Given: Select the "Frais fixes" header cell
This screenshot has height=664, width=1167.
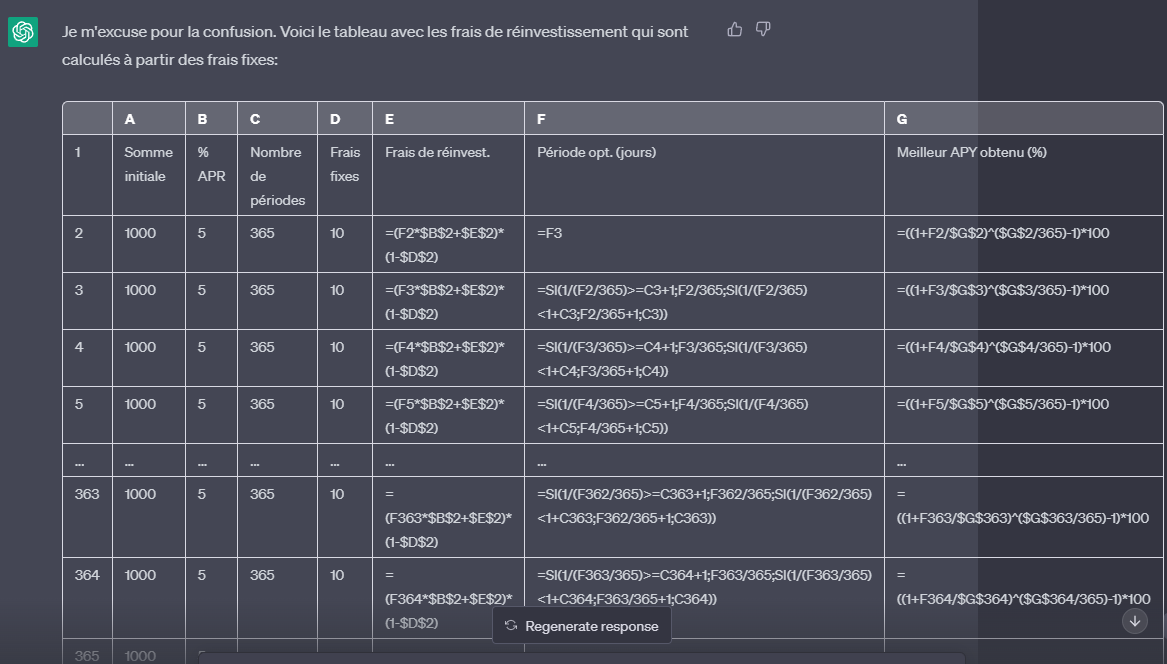Looking at the screenshot, I should click(345, 165).
